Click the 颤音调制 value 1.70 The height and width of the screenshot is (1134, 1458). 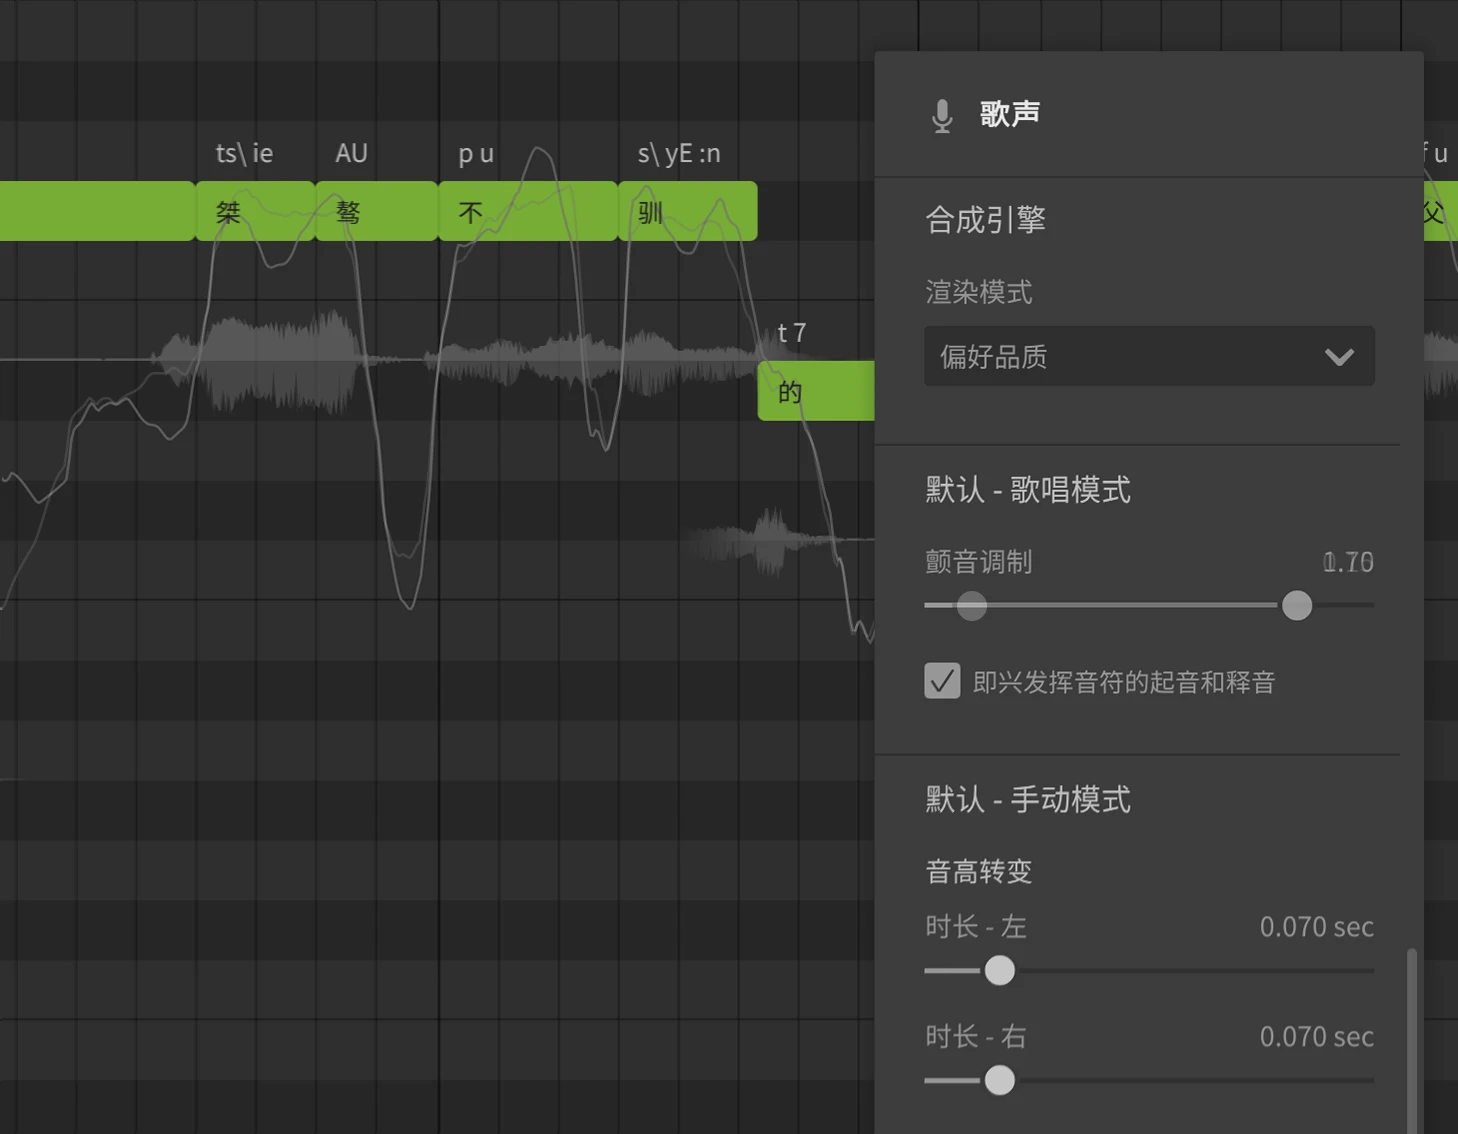click(x=1348, y=562)
